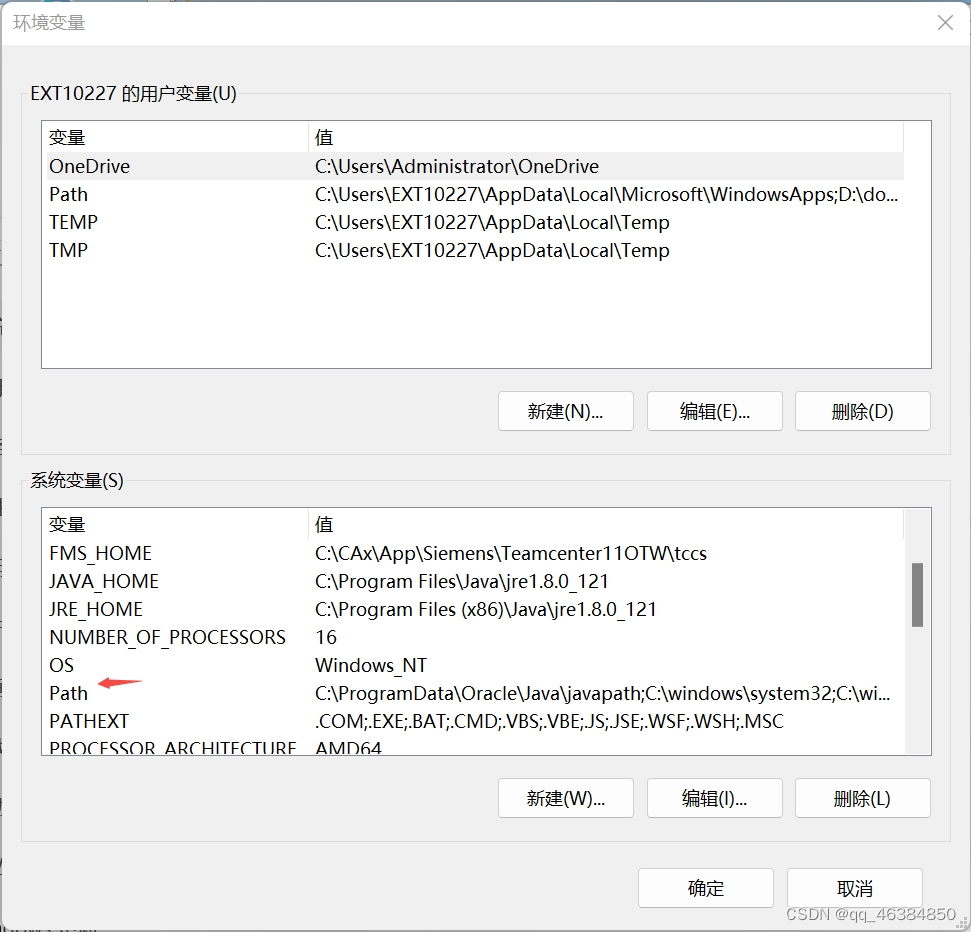Select the NUMBER_OF_PROCESSORS variable
The width and height of the screenshot is (971, 932).
click(475, 637)
